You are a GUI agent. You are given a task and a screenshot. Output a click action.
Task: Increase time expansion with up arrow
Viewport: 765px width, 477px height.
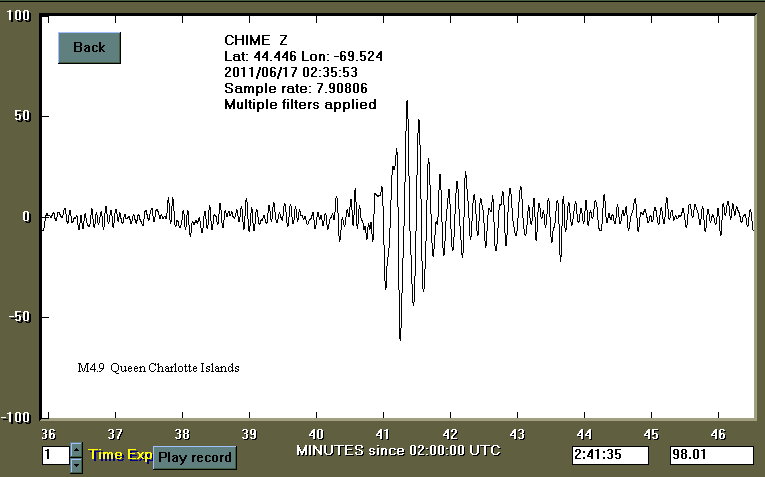pos(76,450)
